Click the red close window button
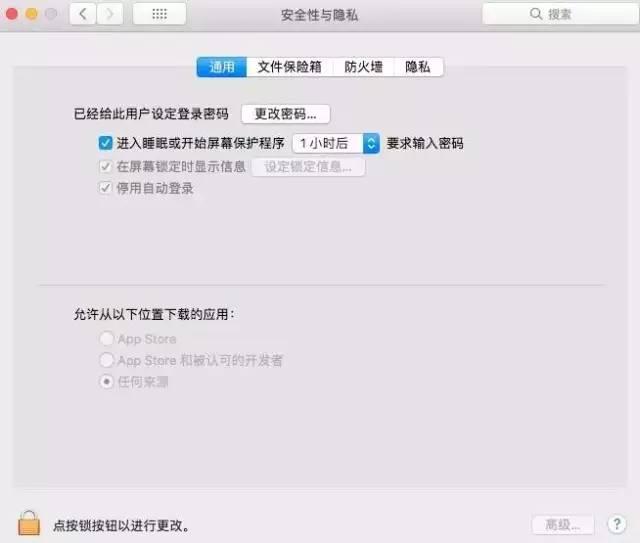640x543 pixels. click(12, 14)
